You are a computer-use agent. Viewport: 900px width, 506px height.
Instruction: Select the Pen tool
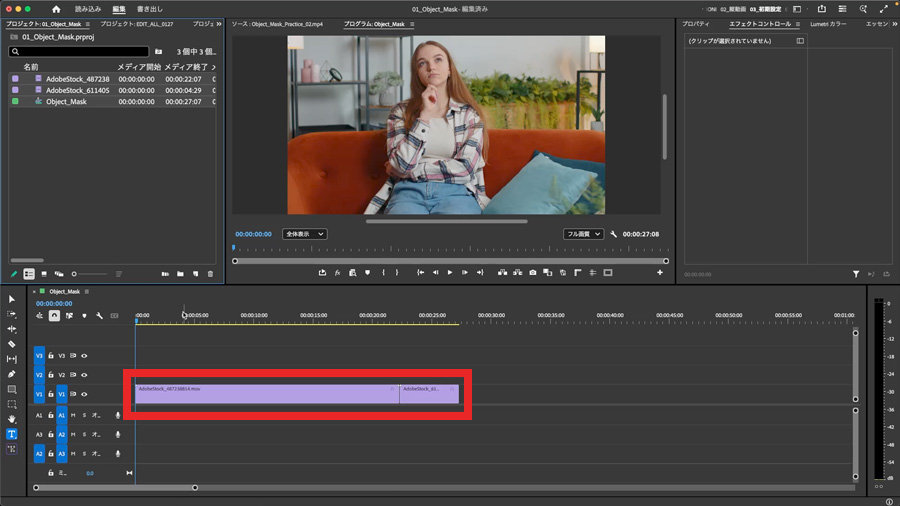tap(11, 374)
